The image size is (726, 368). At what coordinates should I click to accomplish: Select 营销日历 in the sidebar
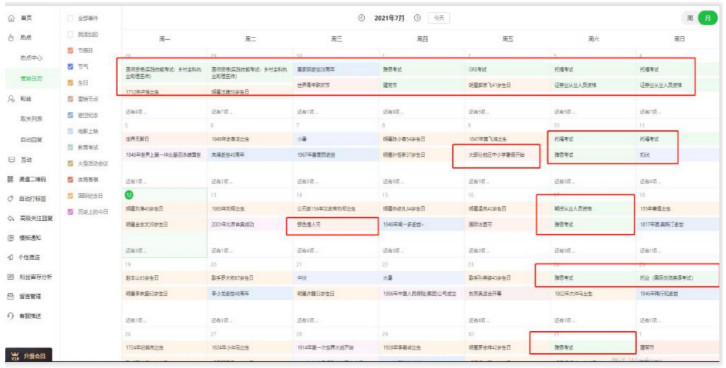tap(31, 79)
